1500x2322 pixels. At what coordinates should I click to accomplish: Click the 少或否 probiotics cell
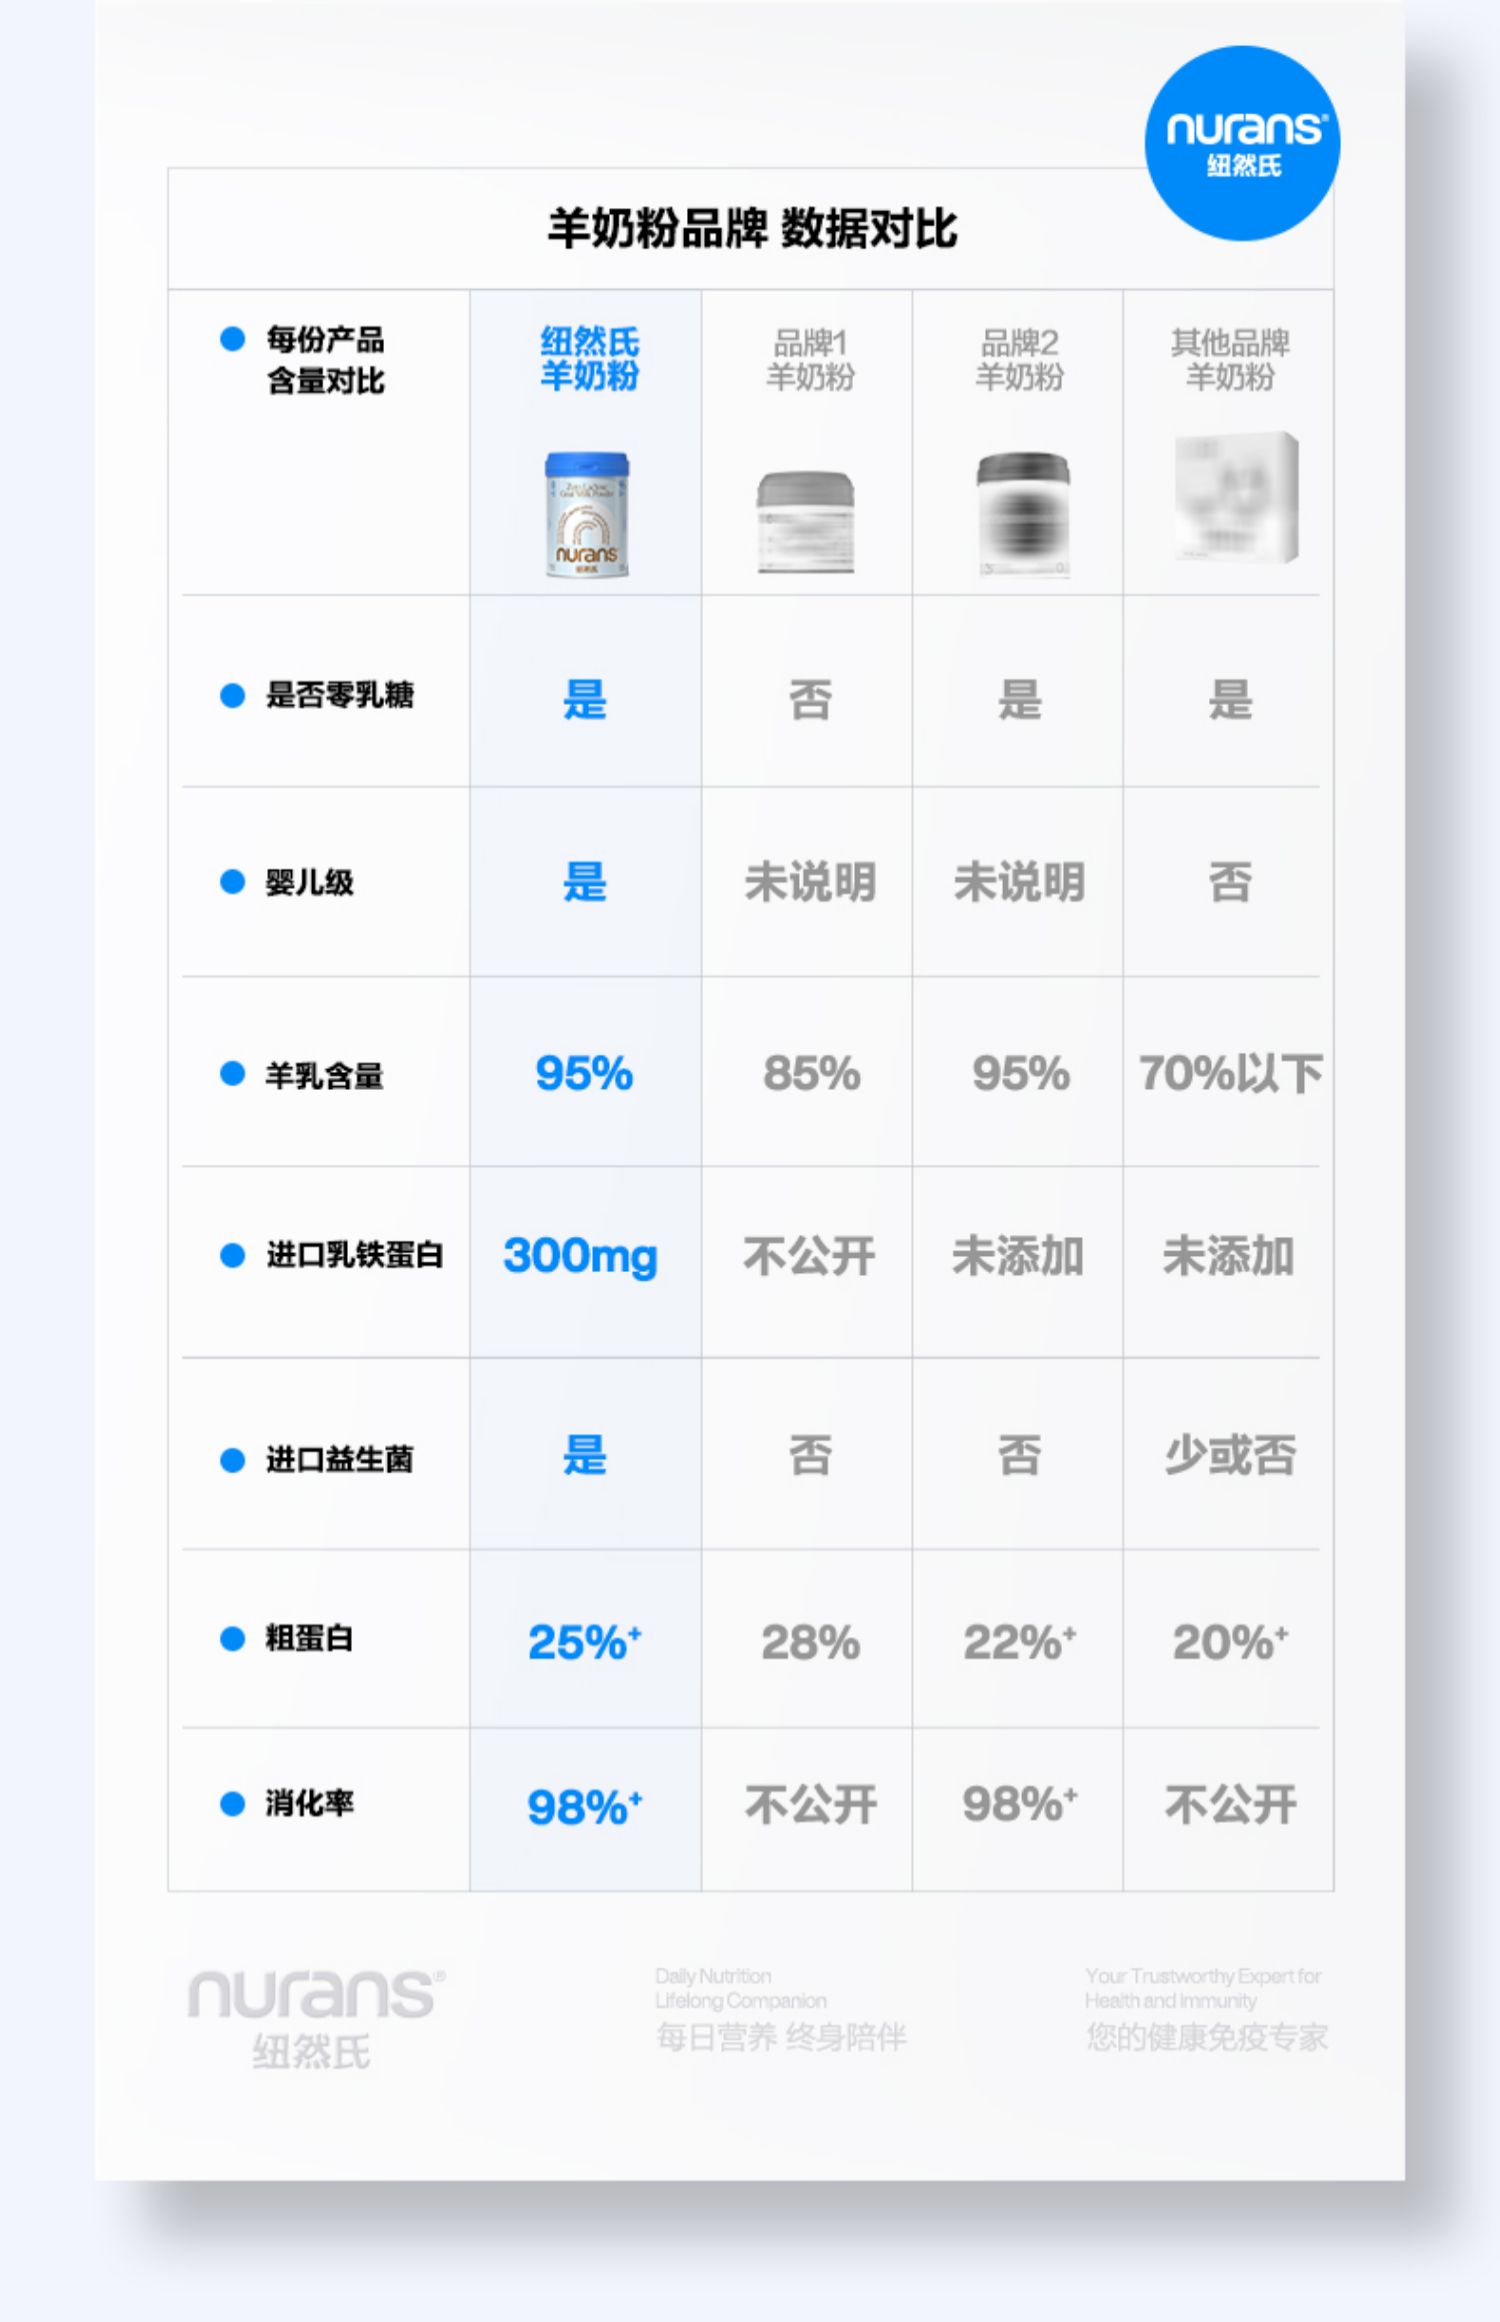1230,1456
